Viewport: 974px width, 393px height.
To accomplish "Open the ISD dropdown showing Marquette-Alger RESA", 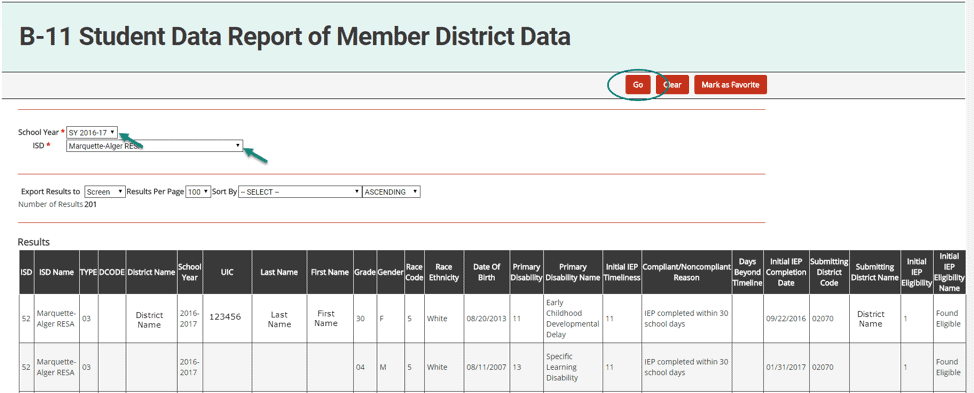I will (x=154, y=146).
